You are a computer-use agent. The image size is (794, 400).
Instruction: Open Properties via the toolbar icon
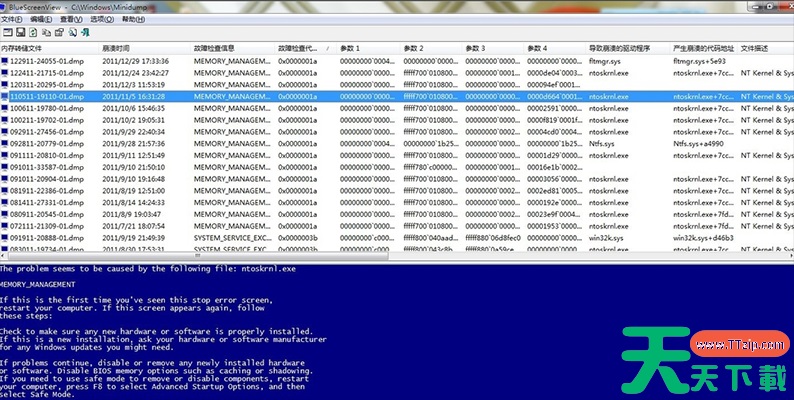pyautogui.click(x=59, y=32)
